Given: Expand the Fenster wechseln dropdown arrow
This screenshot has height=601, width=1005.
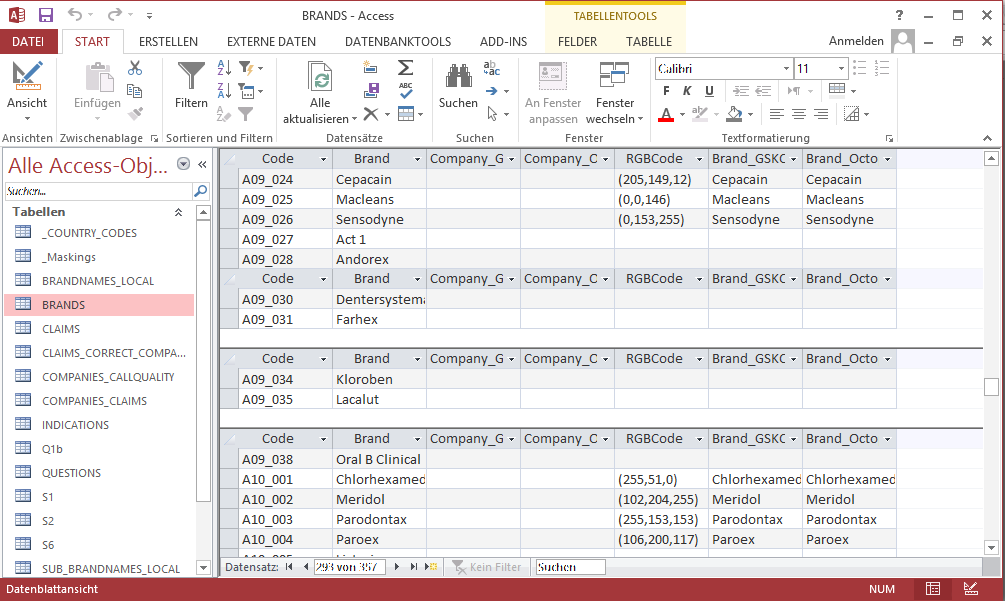Looking at the screenshot, I should point(640,119).
